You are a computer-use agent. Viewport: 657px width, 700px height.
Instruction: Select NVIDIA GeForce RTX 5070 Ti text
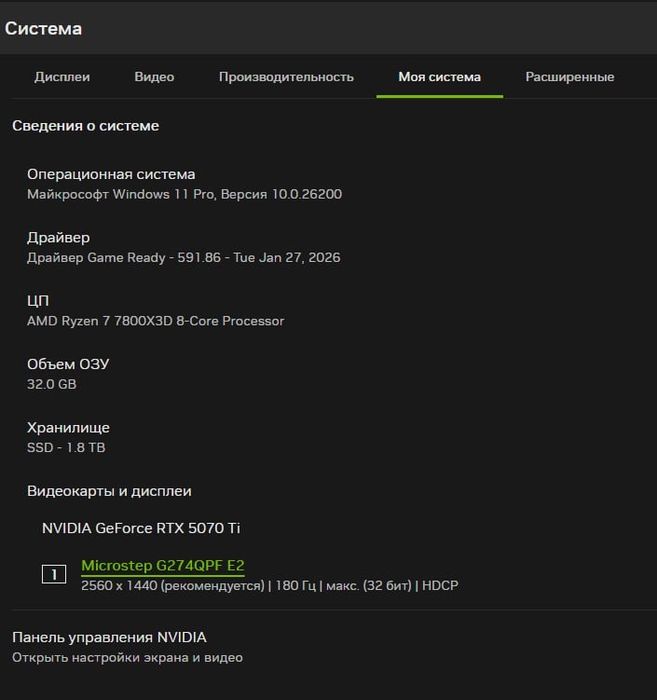[x=141, y=528]
